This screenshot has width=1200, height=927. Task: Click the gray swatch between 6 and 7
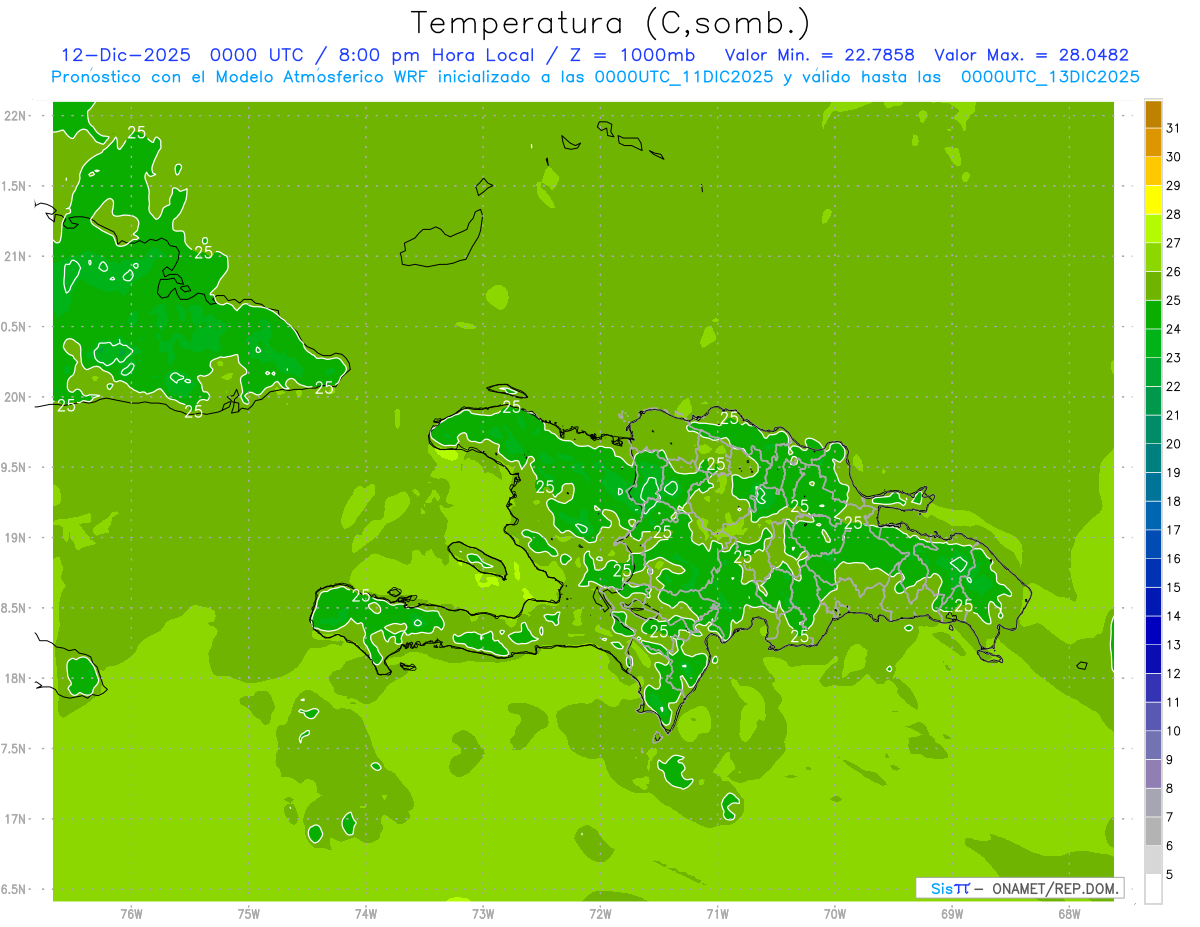pos(1153,831)
